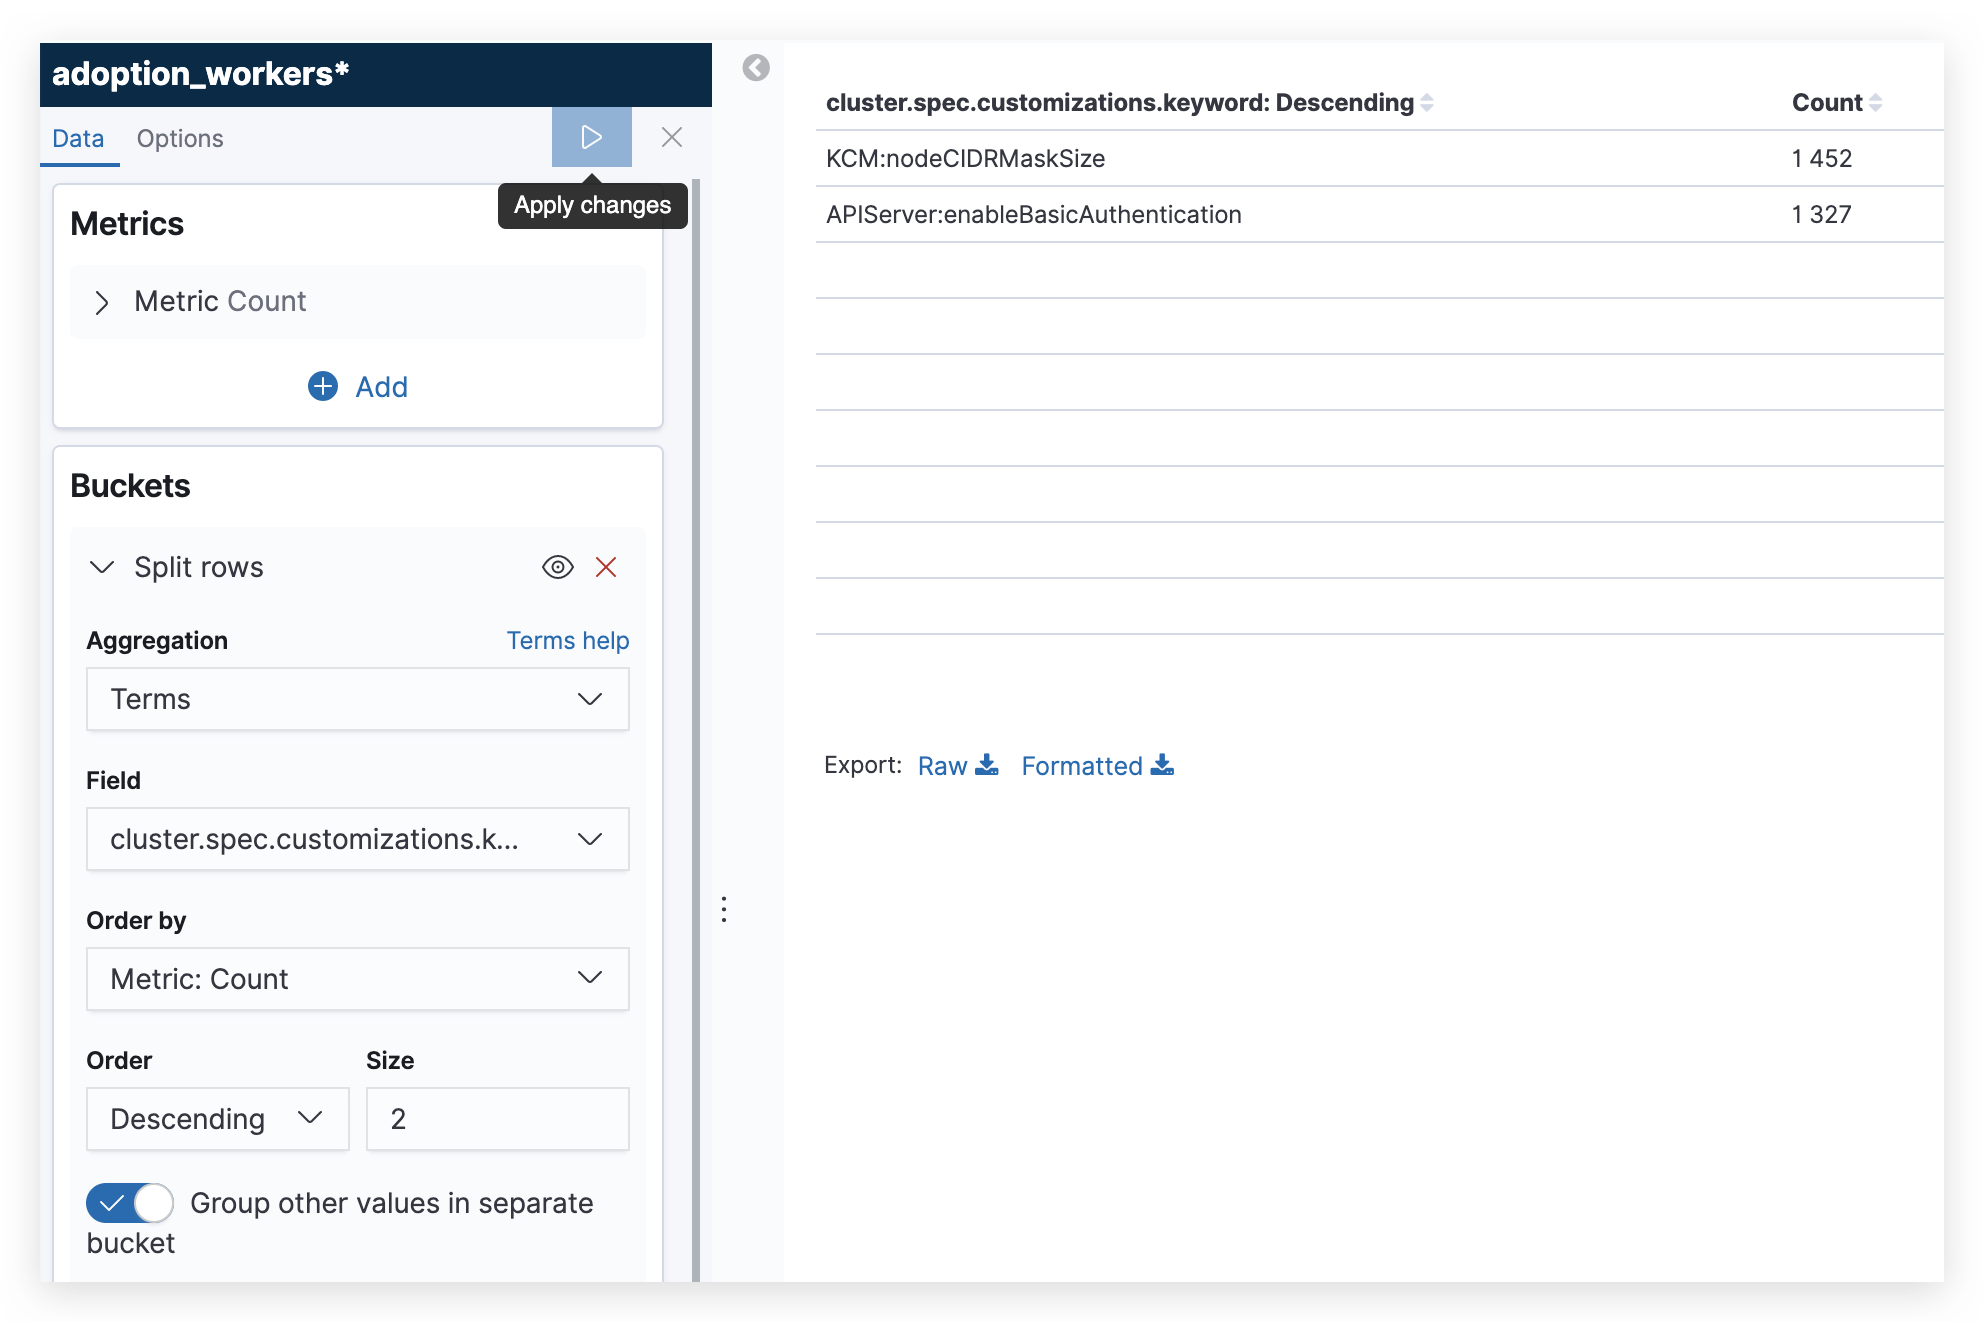
Task: Disable Group other values in separate bucket
Action: pyautogui.click(x=129, y=1203)
